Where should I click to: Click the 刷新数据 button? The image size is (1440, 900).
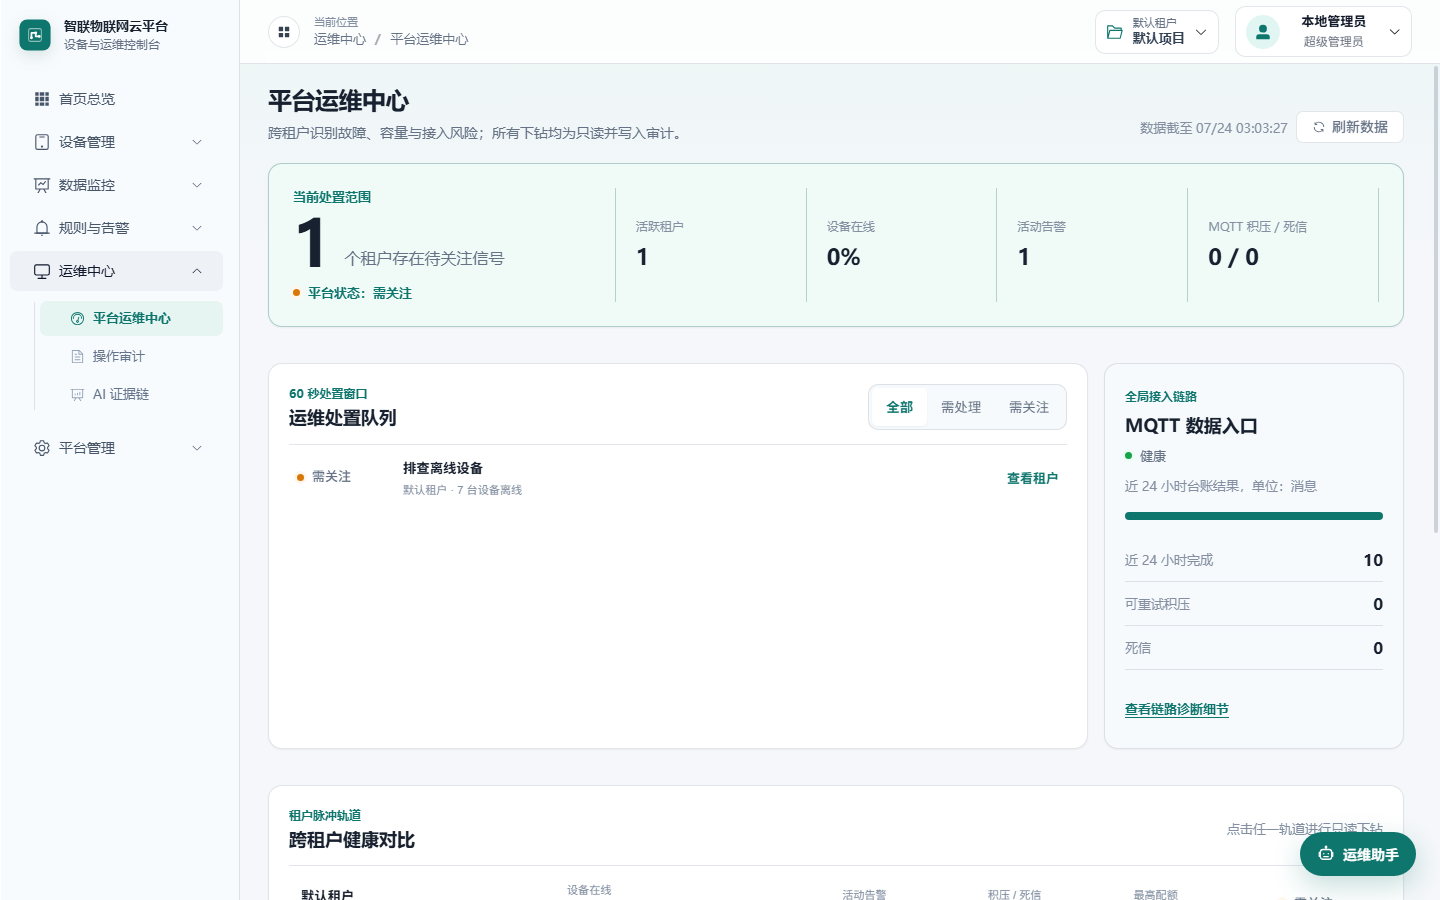pyautogui.click(x=1350, y=127)
